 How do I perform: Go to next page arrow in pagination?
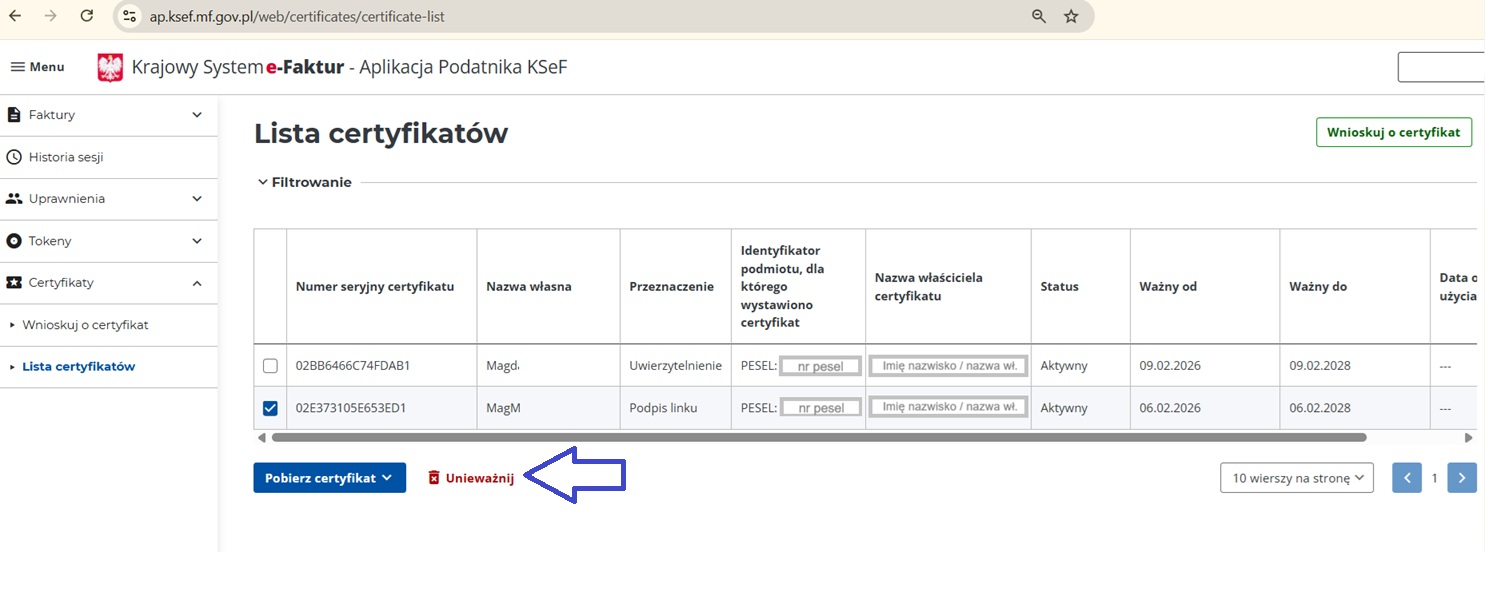pos(1462,478)
